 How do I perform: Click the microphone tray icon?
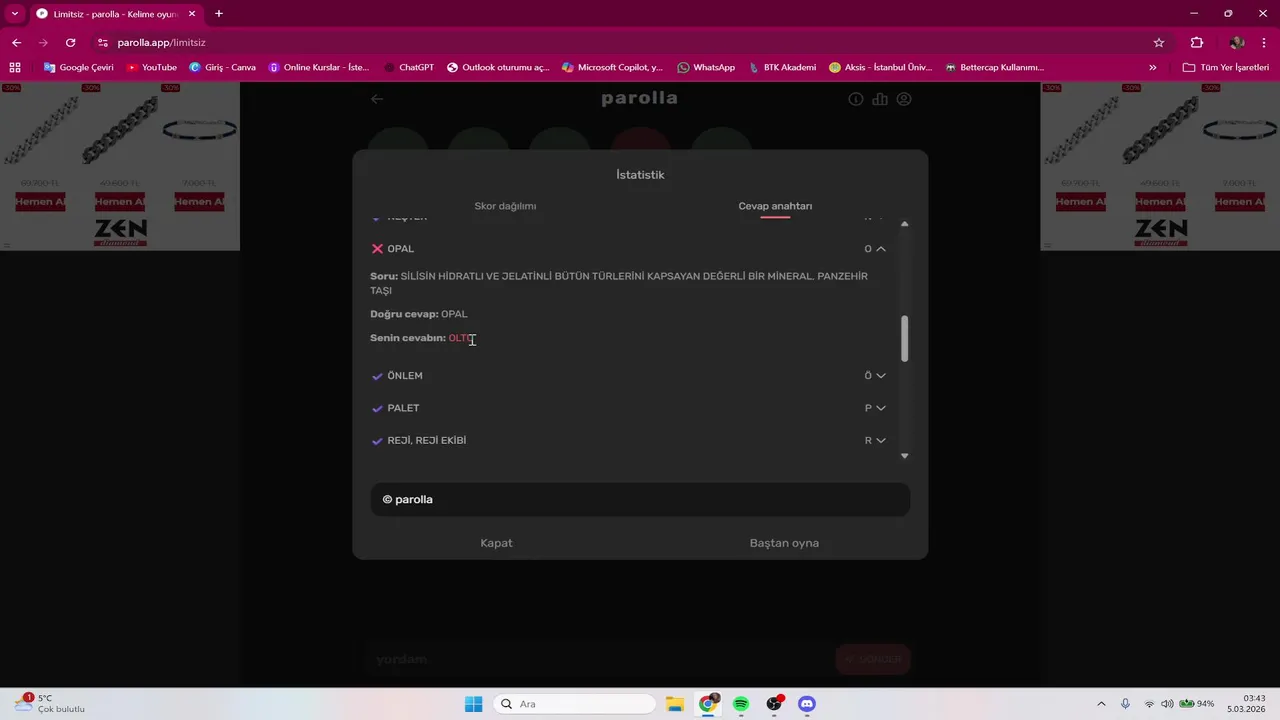point(1126,704)
